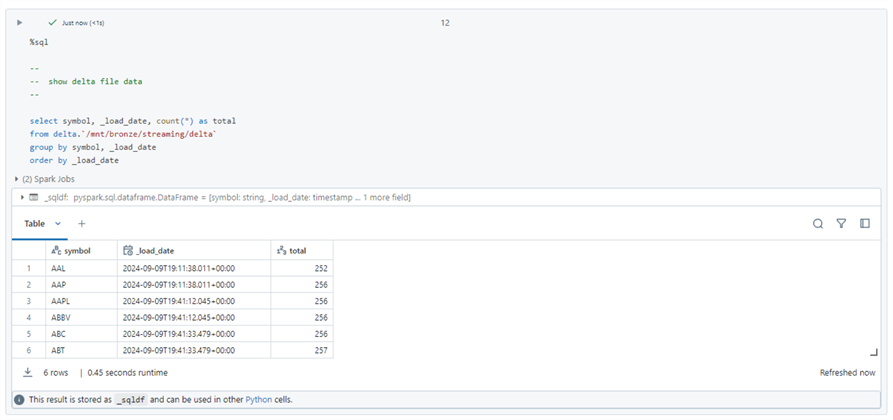Search the results table
Viewport: 893px width, 420px height.
[x=818, y=224]
